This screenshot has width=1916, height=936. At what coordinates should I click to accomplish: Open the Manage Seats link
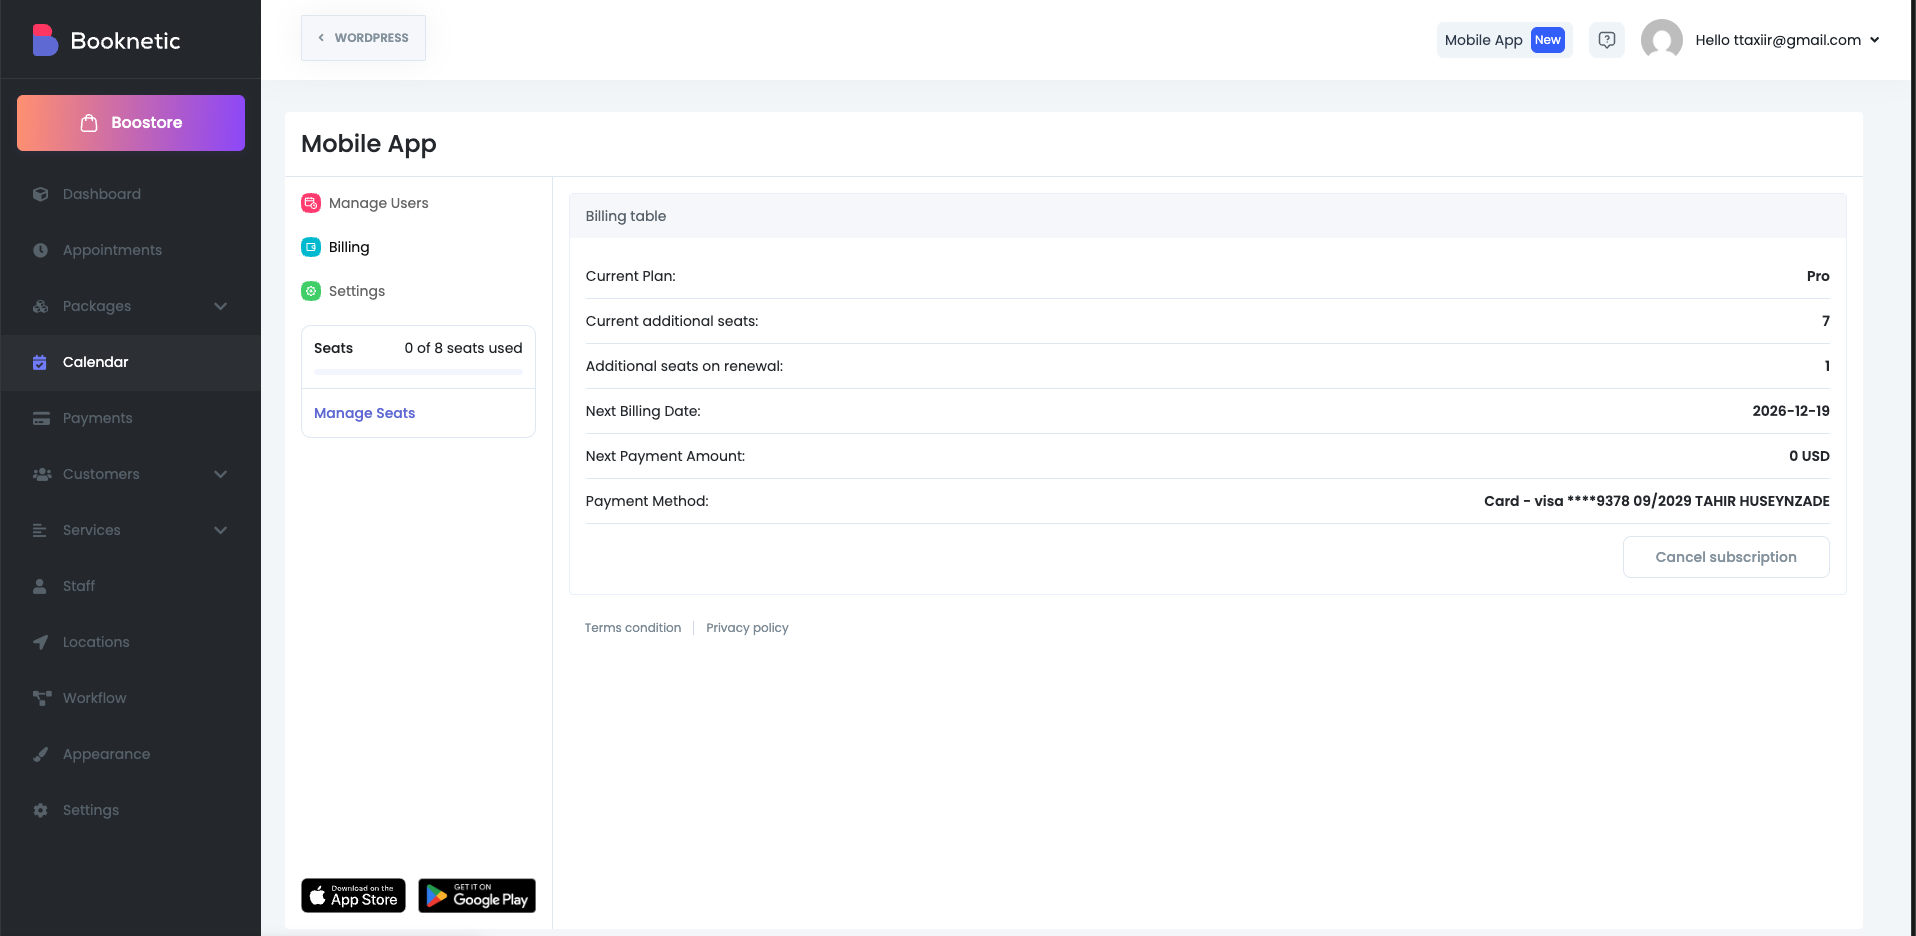click(364, 413)
